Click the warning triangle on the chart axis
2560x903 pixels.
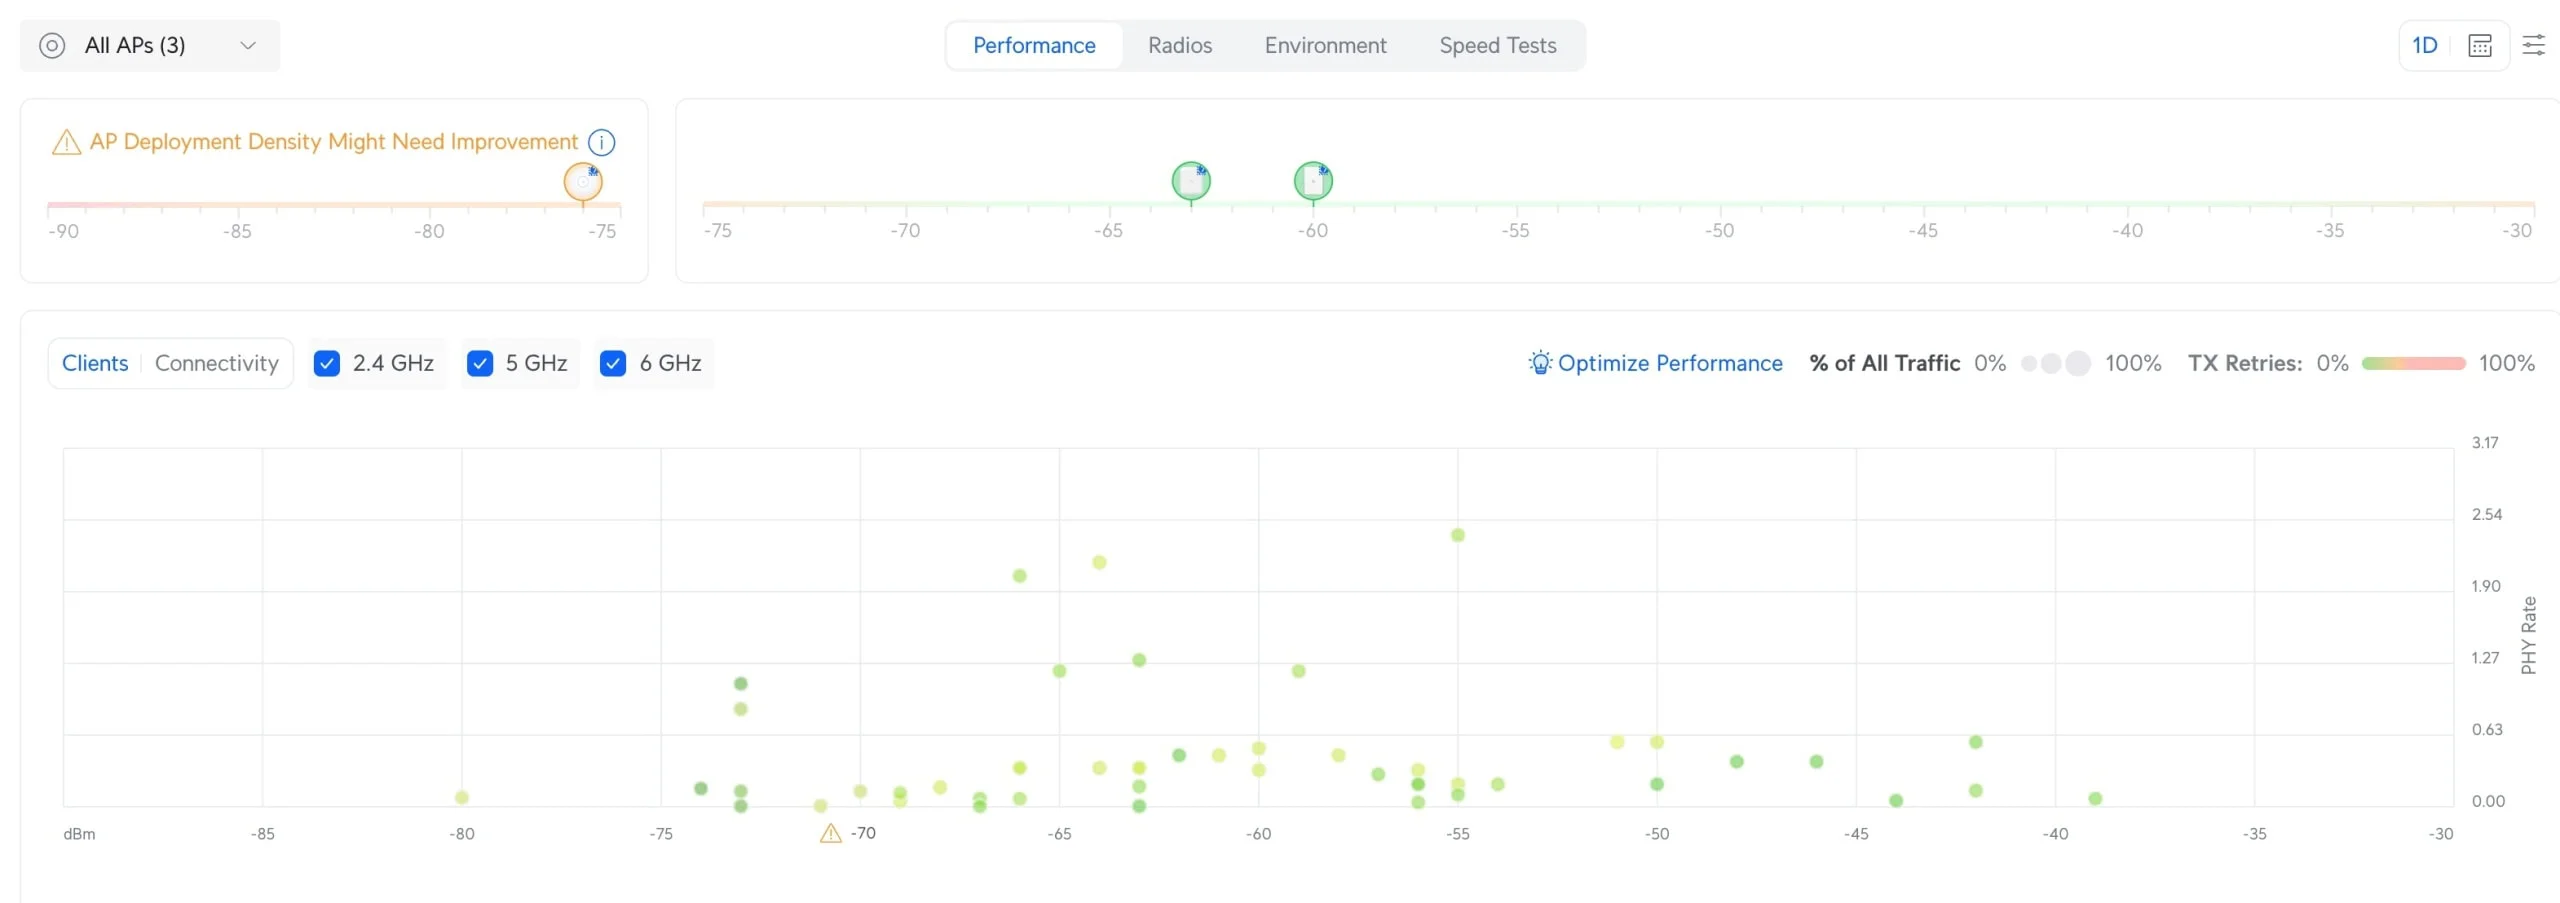point(830,833)
